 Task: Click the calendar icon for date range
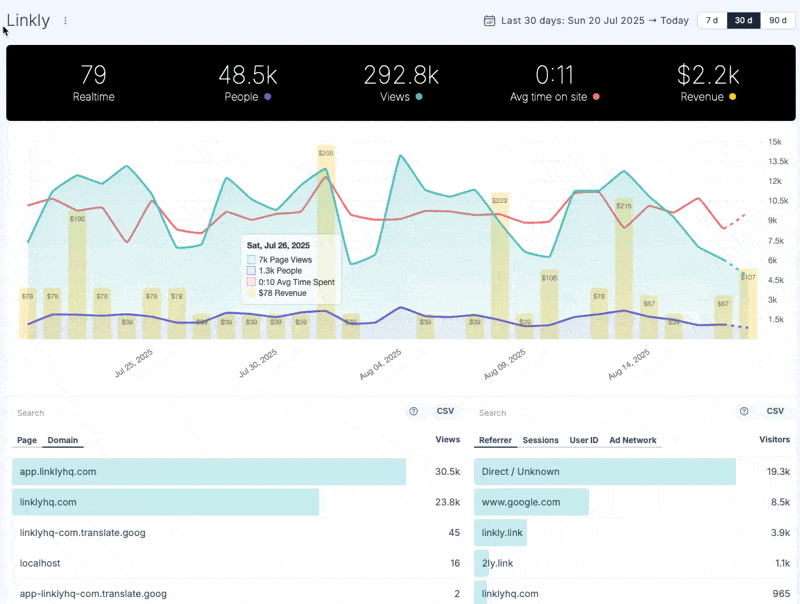pyautogui.click(x=489, y=20)
